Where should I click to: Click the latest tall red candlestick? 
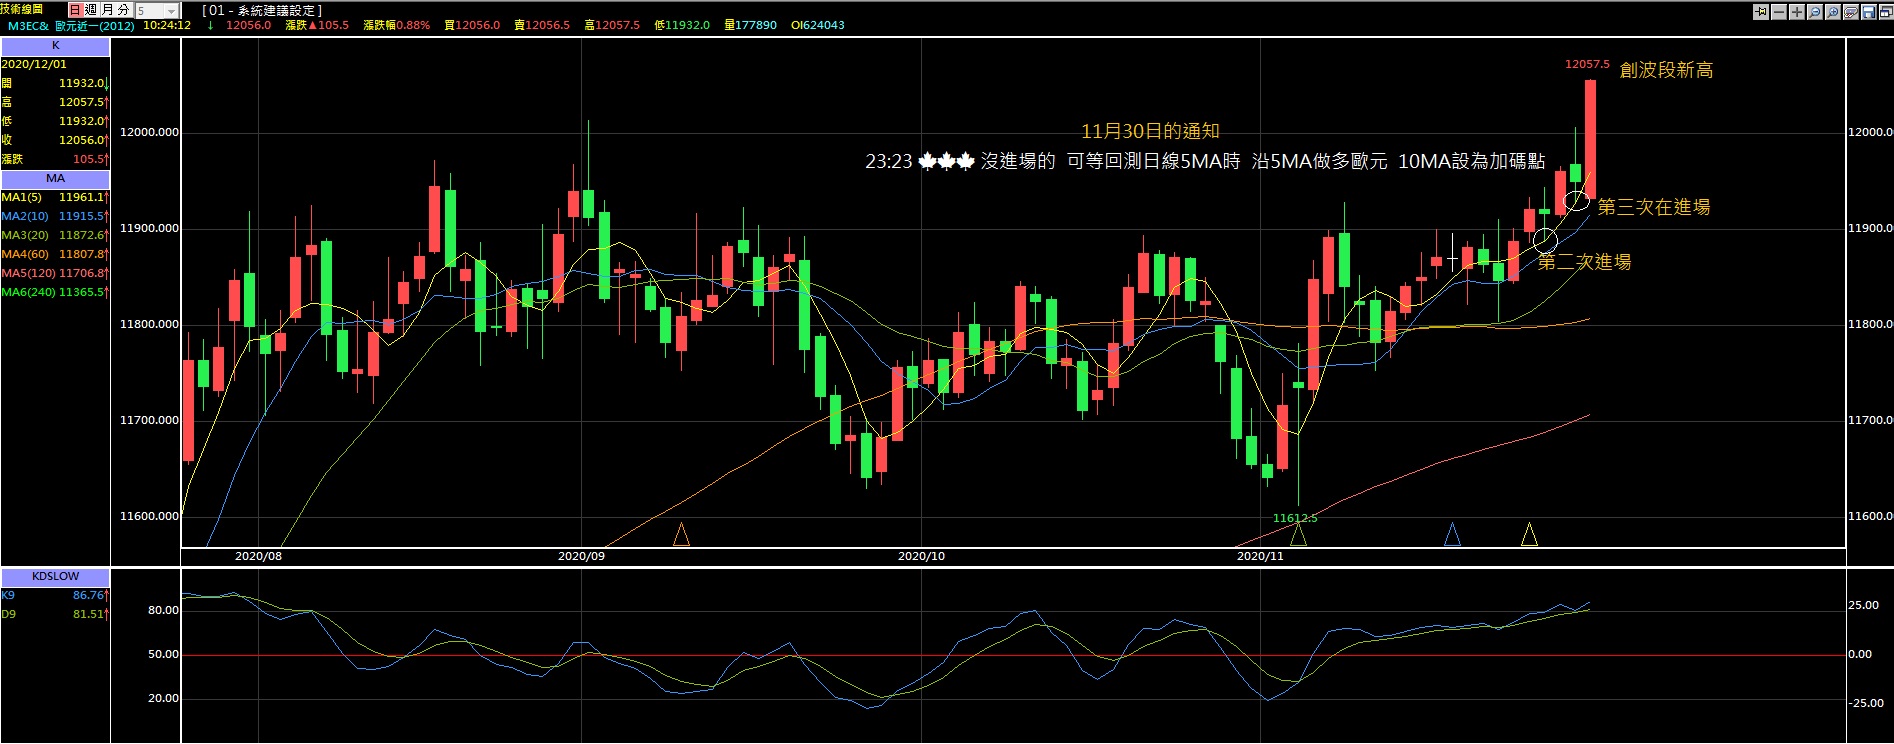tap(1590, 138)
